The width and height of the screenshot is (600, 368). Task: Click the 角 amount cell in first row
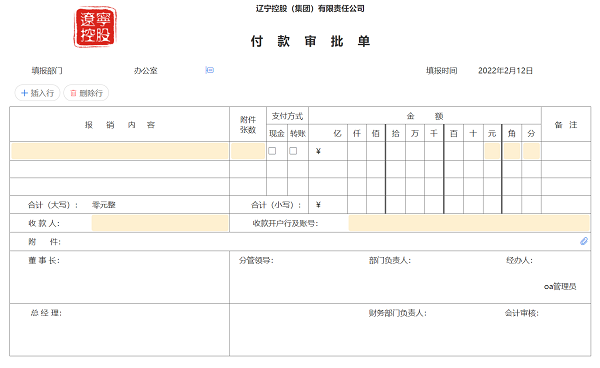[512, 151]
